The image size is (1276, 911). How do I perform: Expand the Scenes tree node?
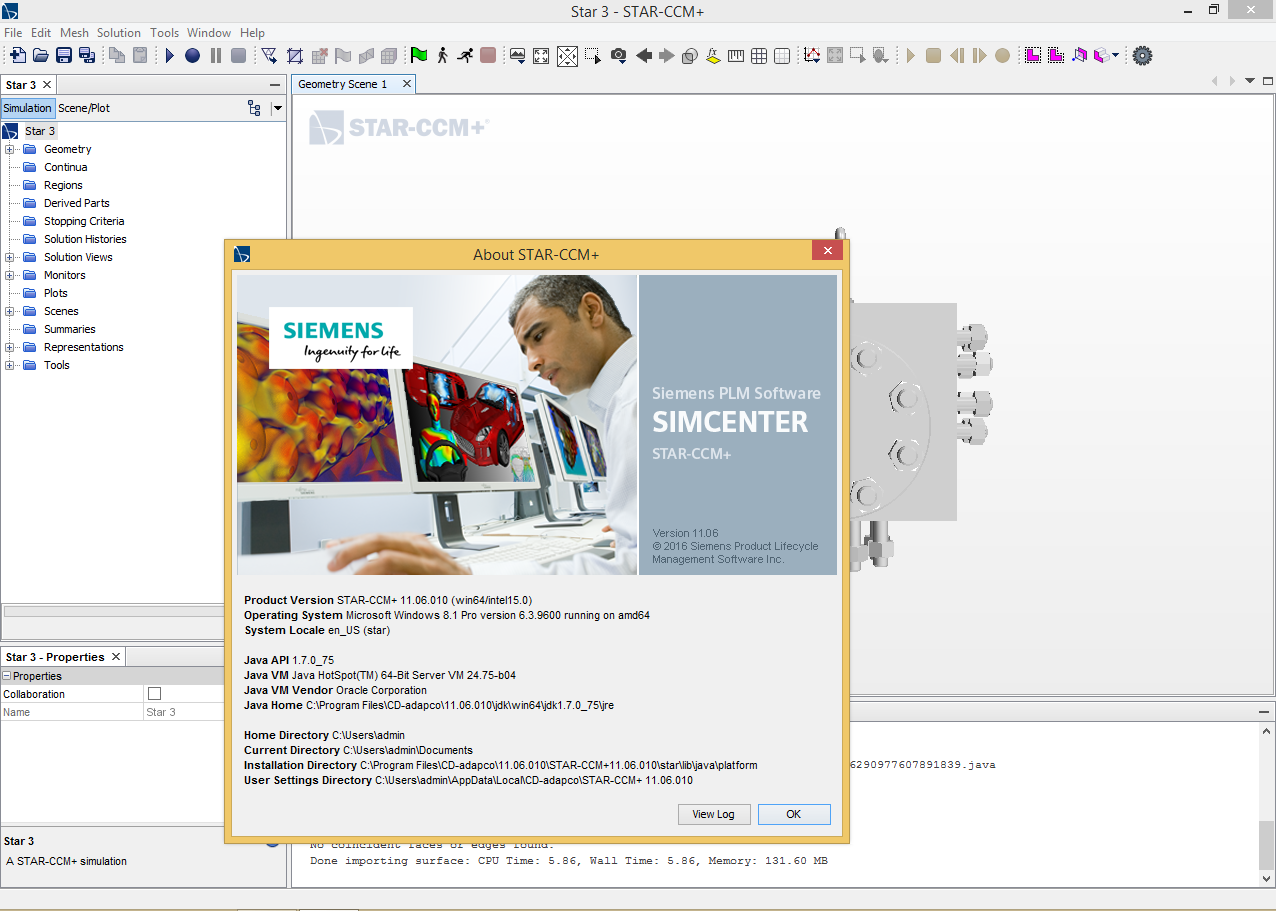(10, 311)
